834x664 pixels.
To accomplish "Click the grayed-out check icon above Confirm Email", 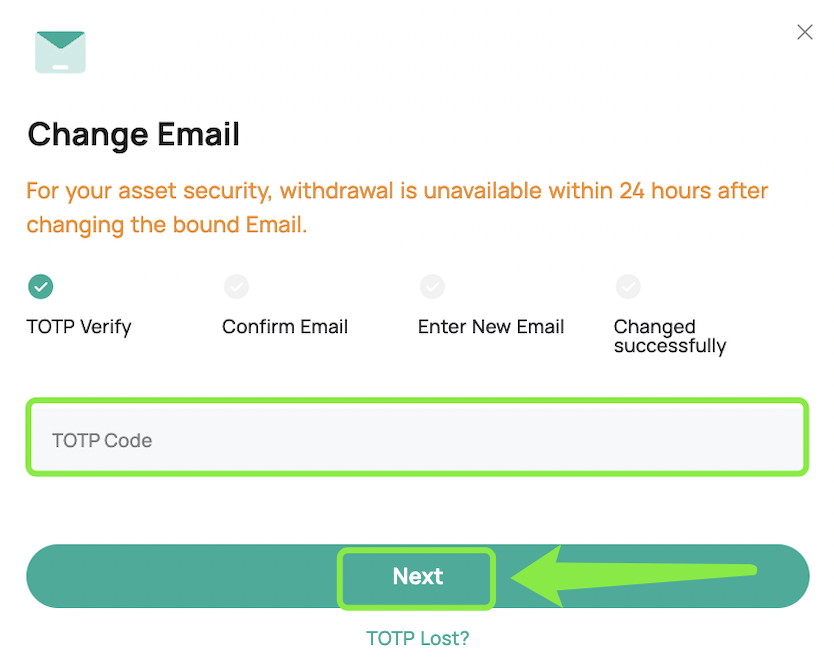I will (236, 286).
